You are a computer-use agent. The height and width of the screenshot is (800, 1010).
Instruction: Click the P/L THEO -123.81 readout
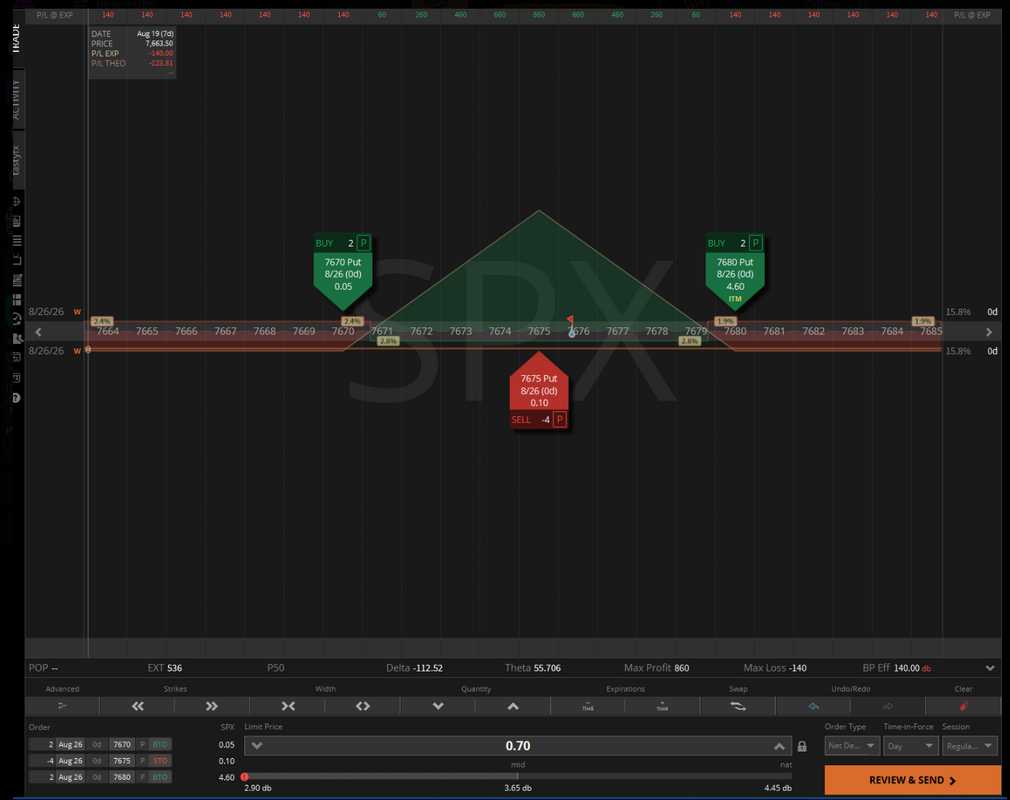click(132, 63)
